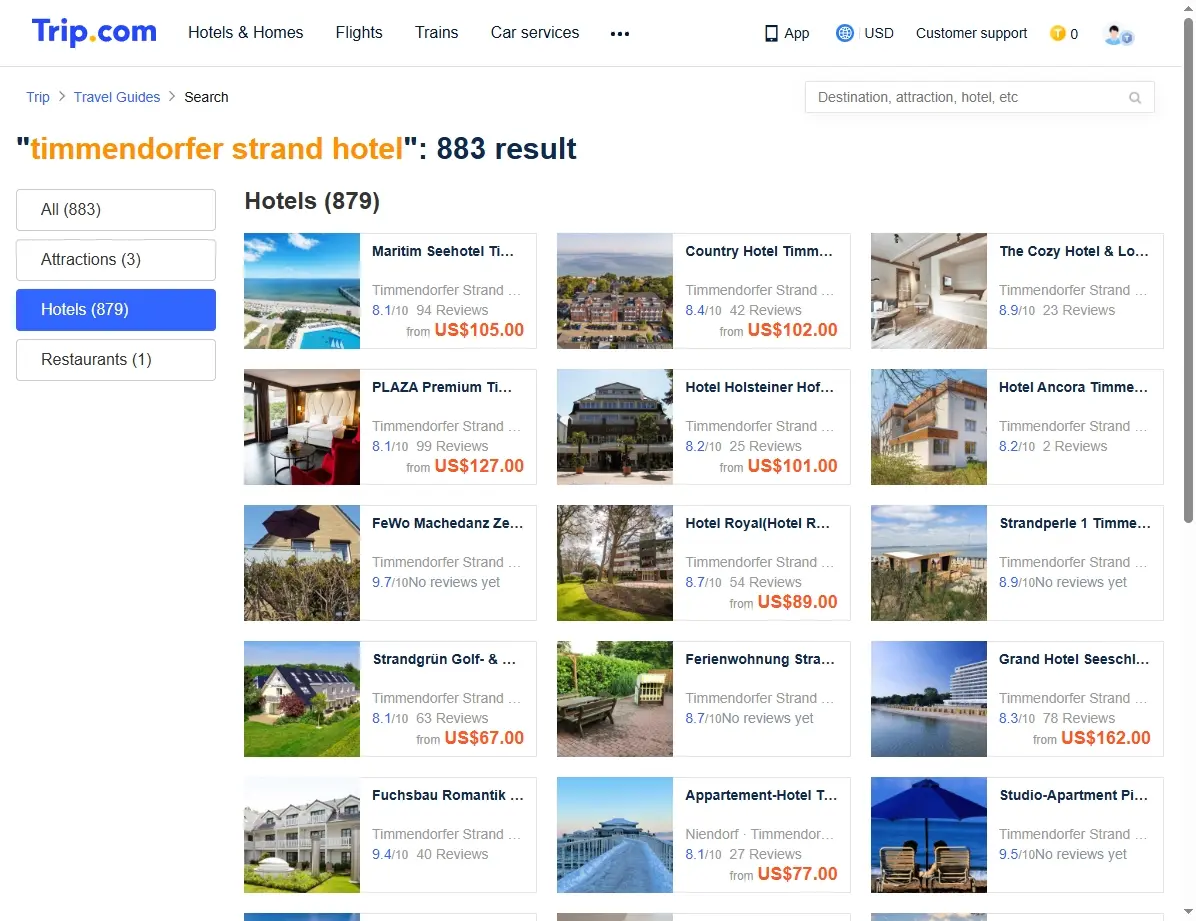
Task: Open Flights menu
Action: (x=359, y=33)
